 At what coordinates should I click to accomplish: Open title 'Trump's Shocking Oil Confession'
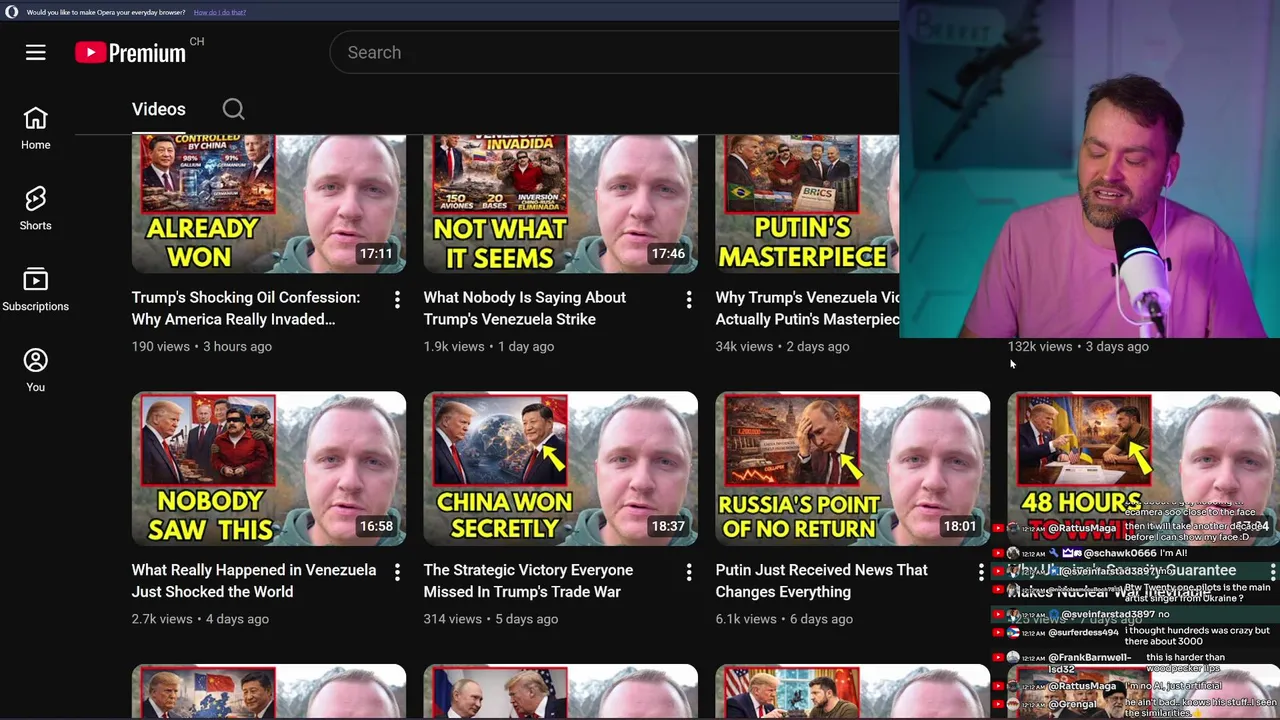coord(246,308)
